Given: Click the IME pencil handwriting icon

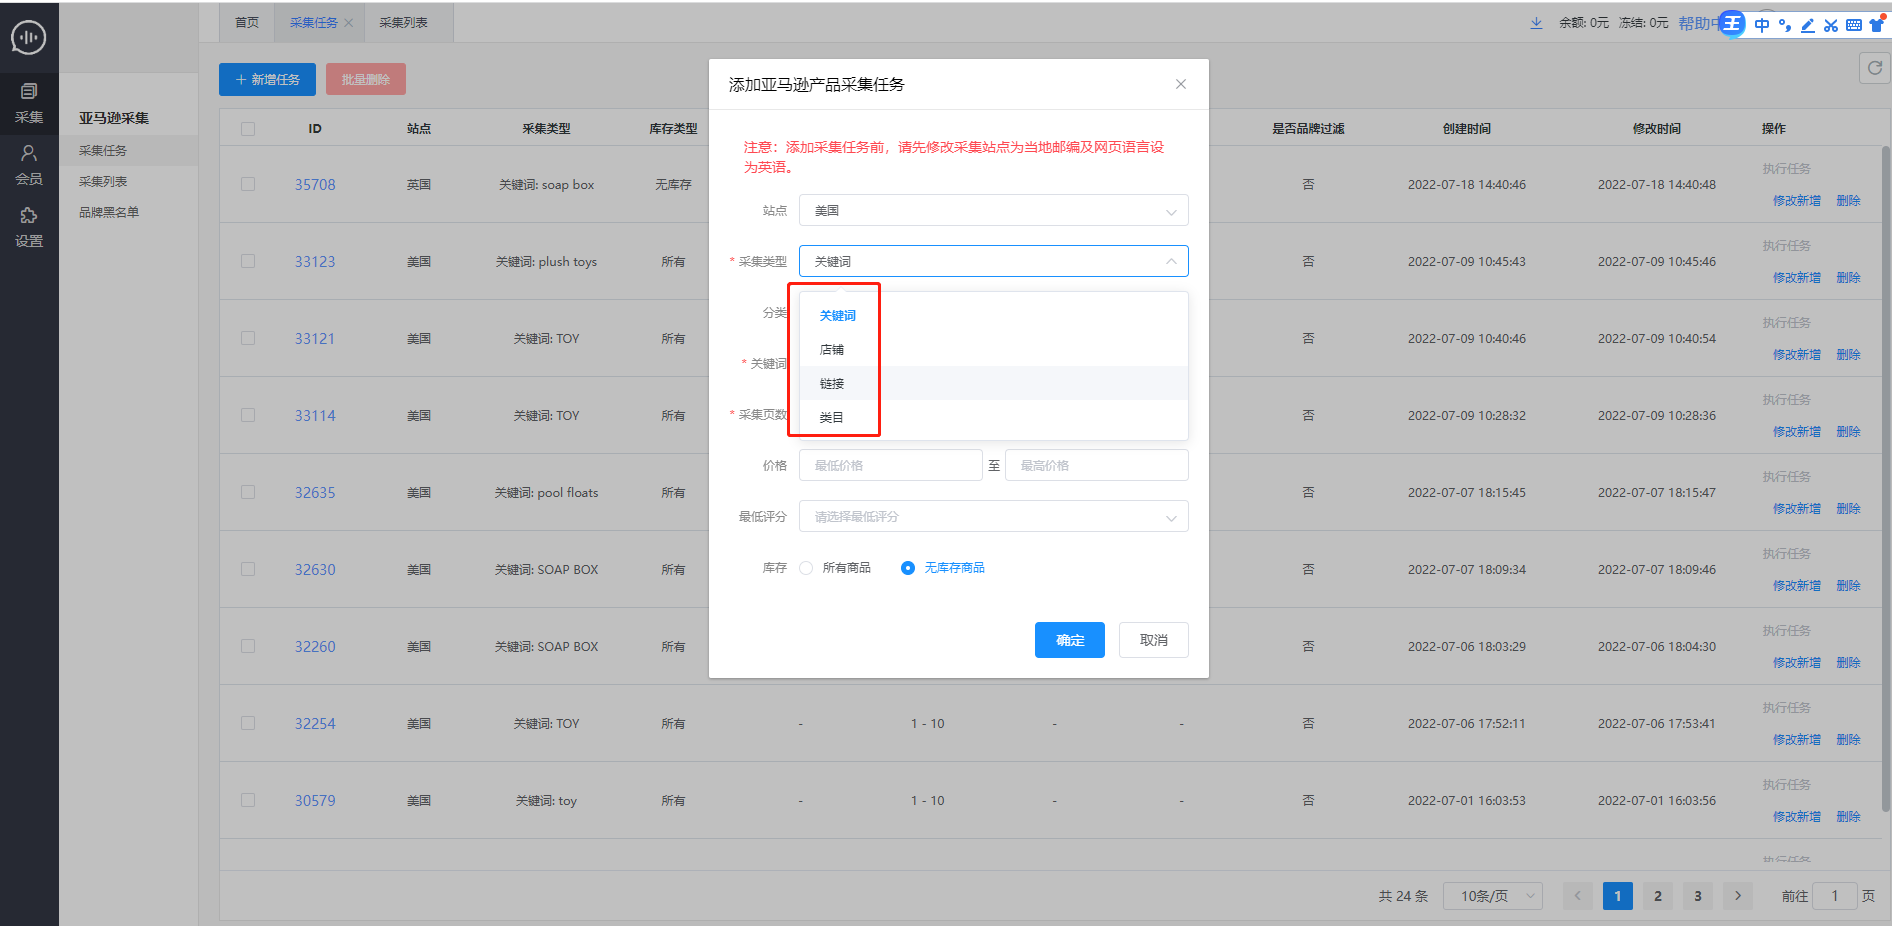Looking at the screenshot, I should click(x=1808, y=25).
